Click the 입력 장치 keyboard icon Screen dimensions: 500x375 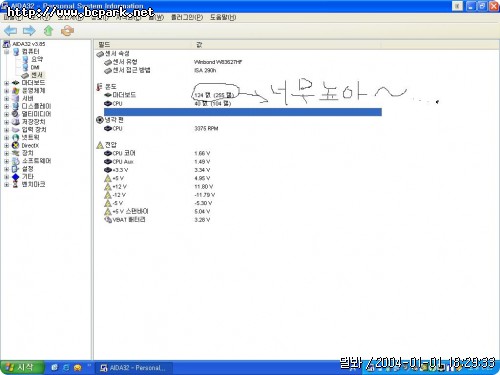click(16, 130)
